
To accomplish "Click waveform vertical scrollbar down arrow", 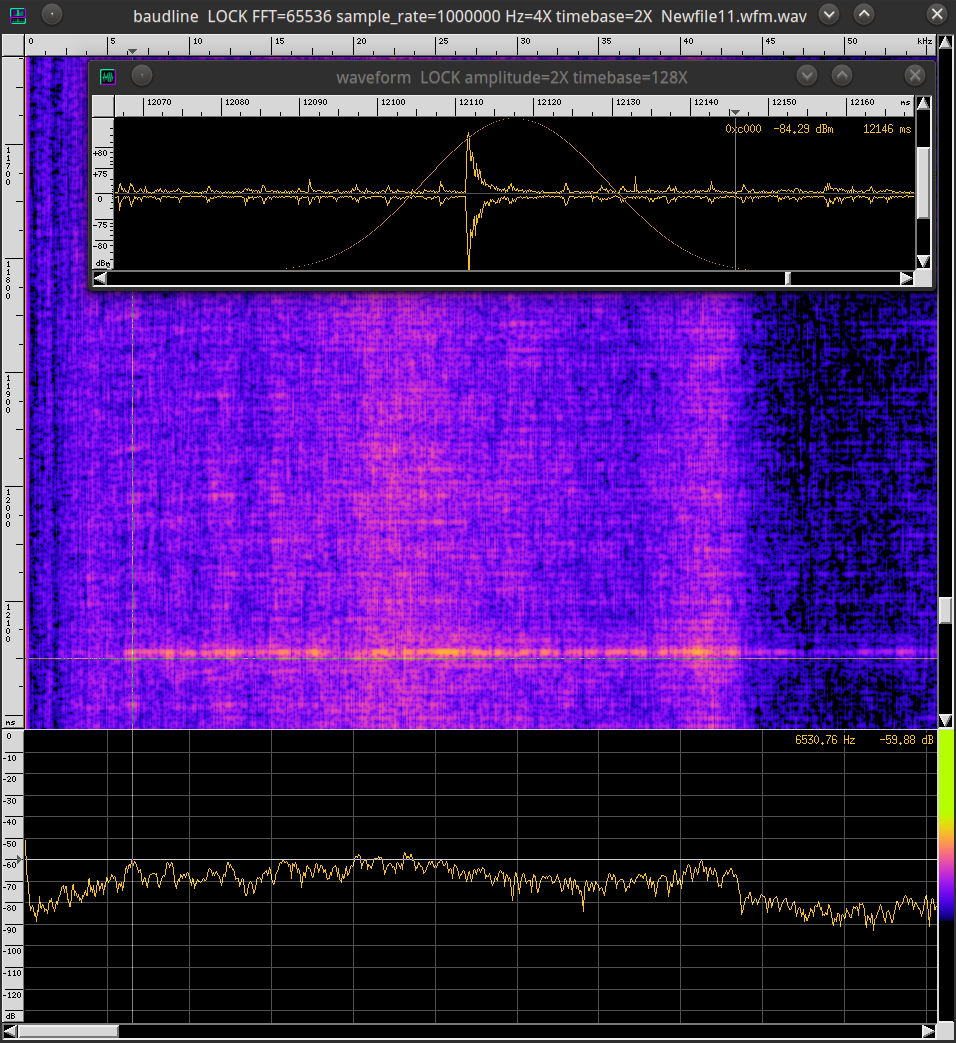I will [x=923, y=261].
